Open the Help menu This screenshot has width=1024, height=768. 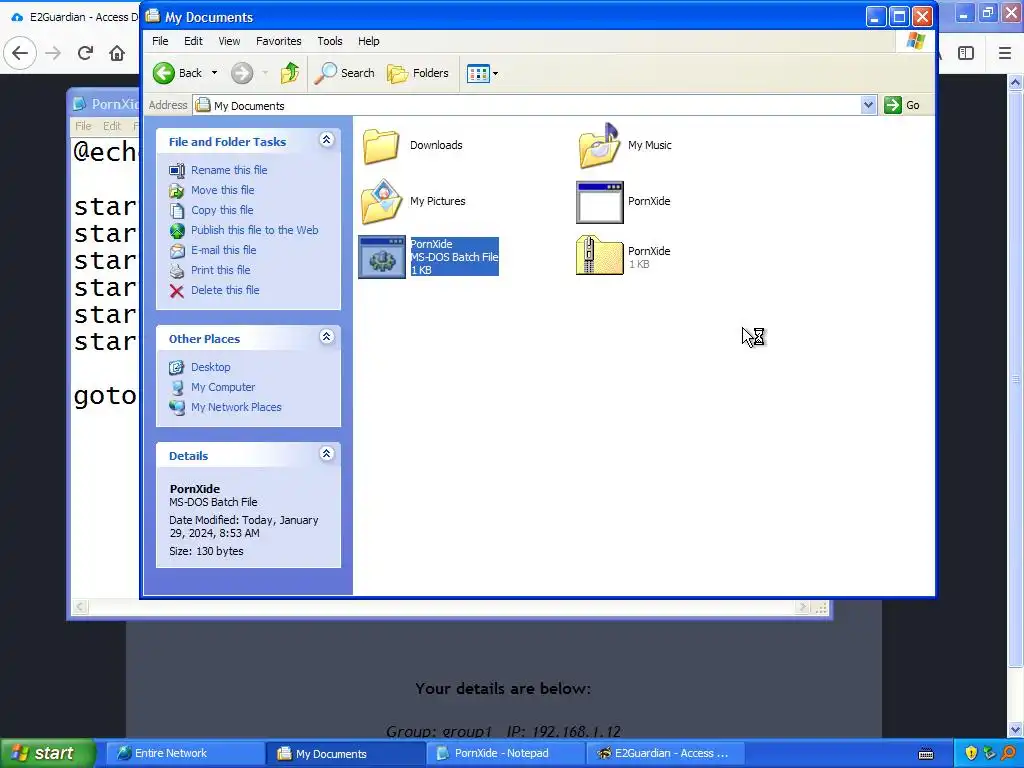[x=368, y=41]
